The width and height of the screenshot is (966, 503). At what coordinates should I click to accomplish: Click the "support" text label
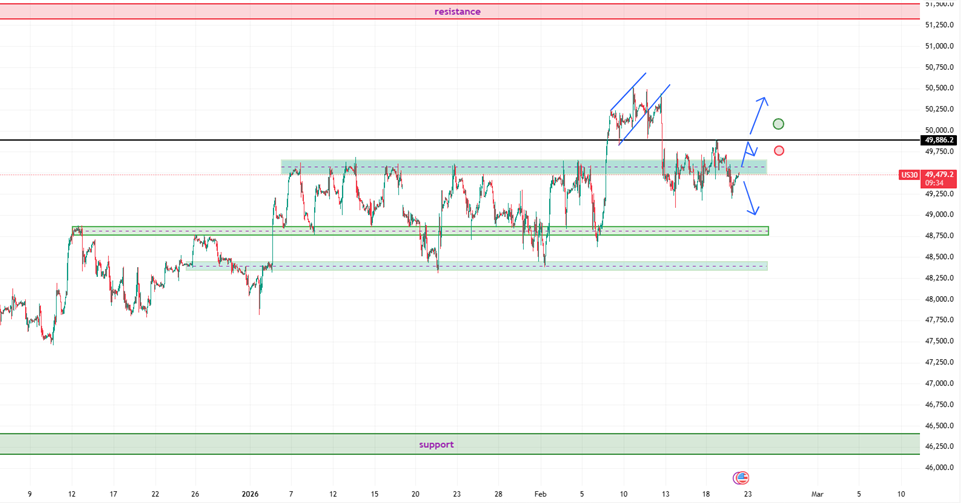(436, 445)
